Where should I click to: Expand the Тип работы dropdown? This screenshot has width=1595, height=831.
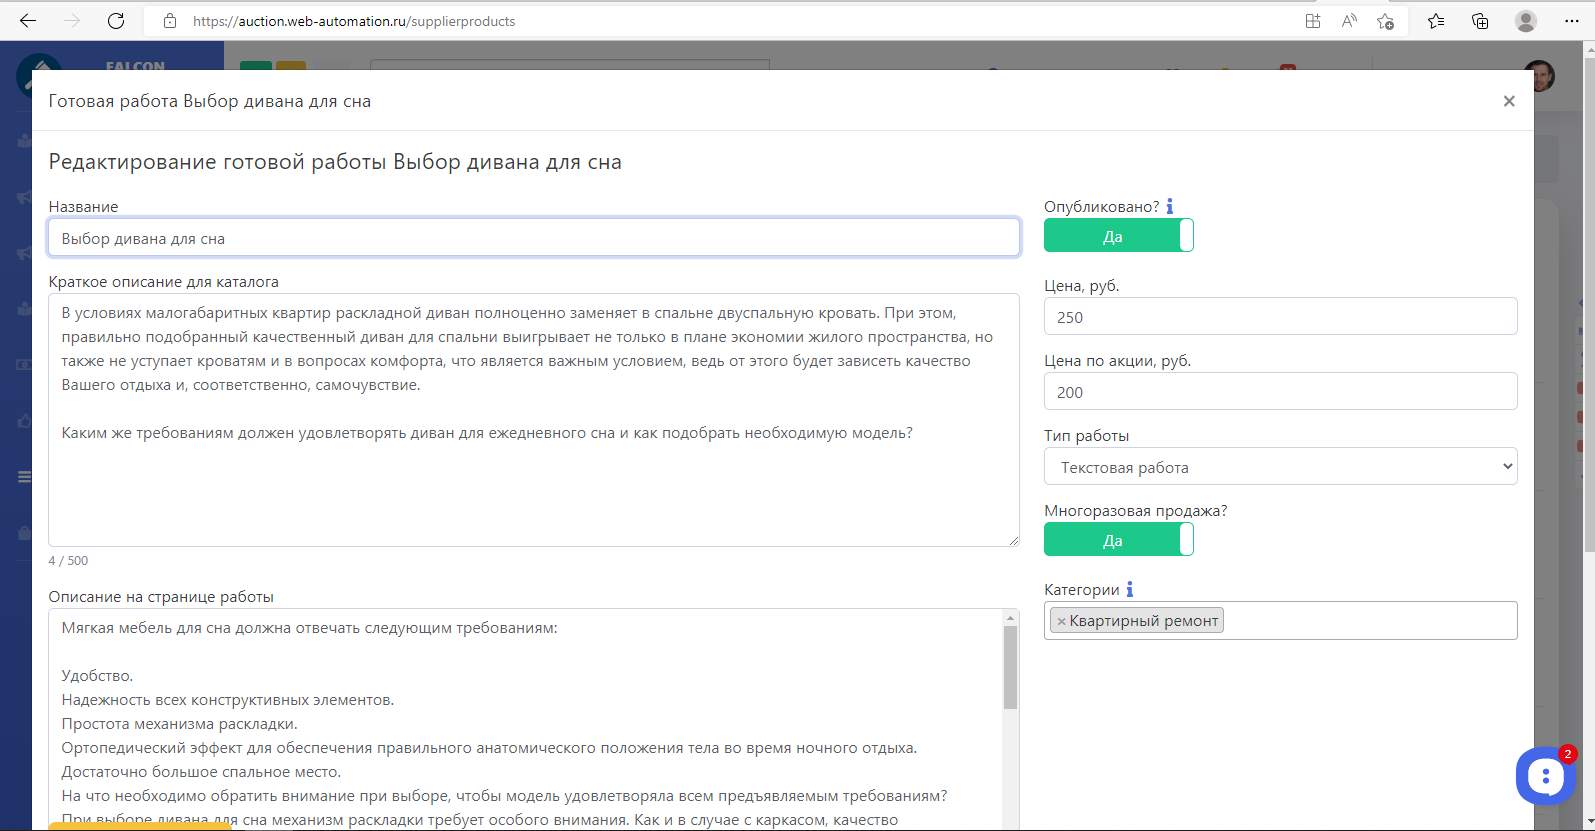tap(1280, 467)
